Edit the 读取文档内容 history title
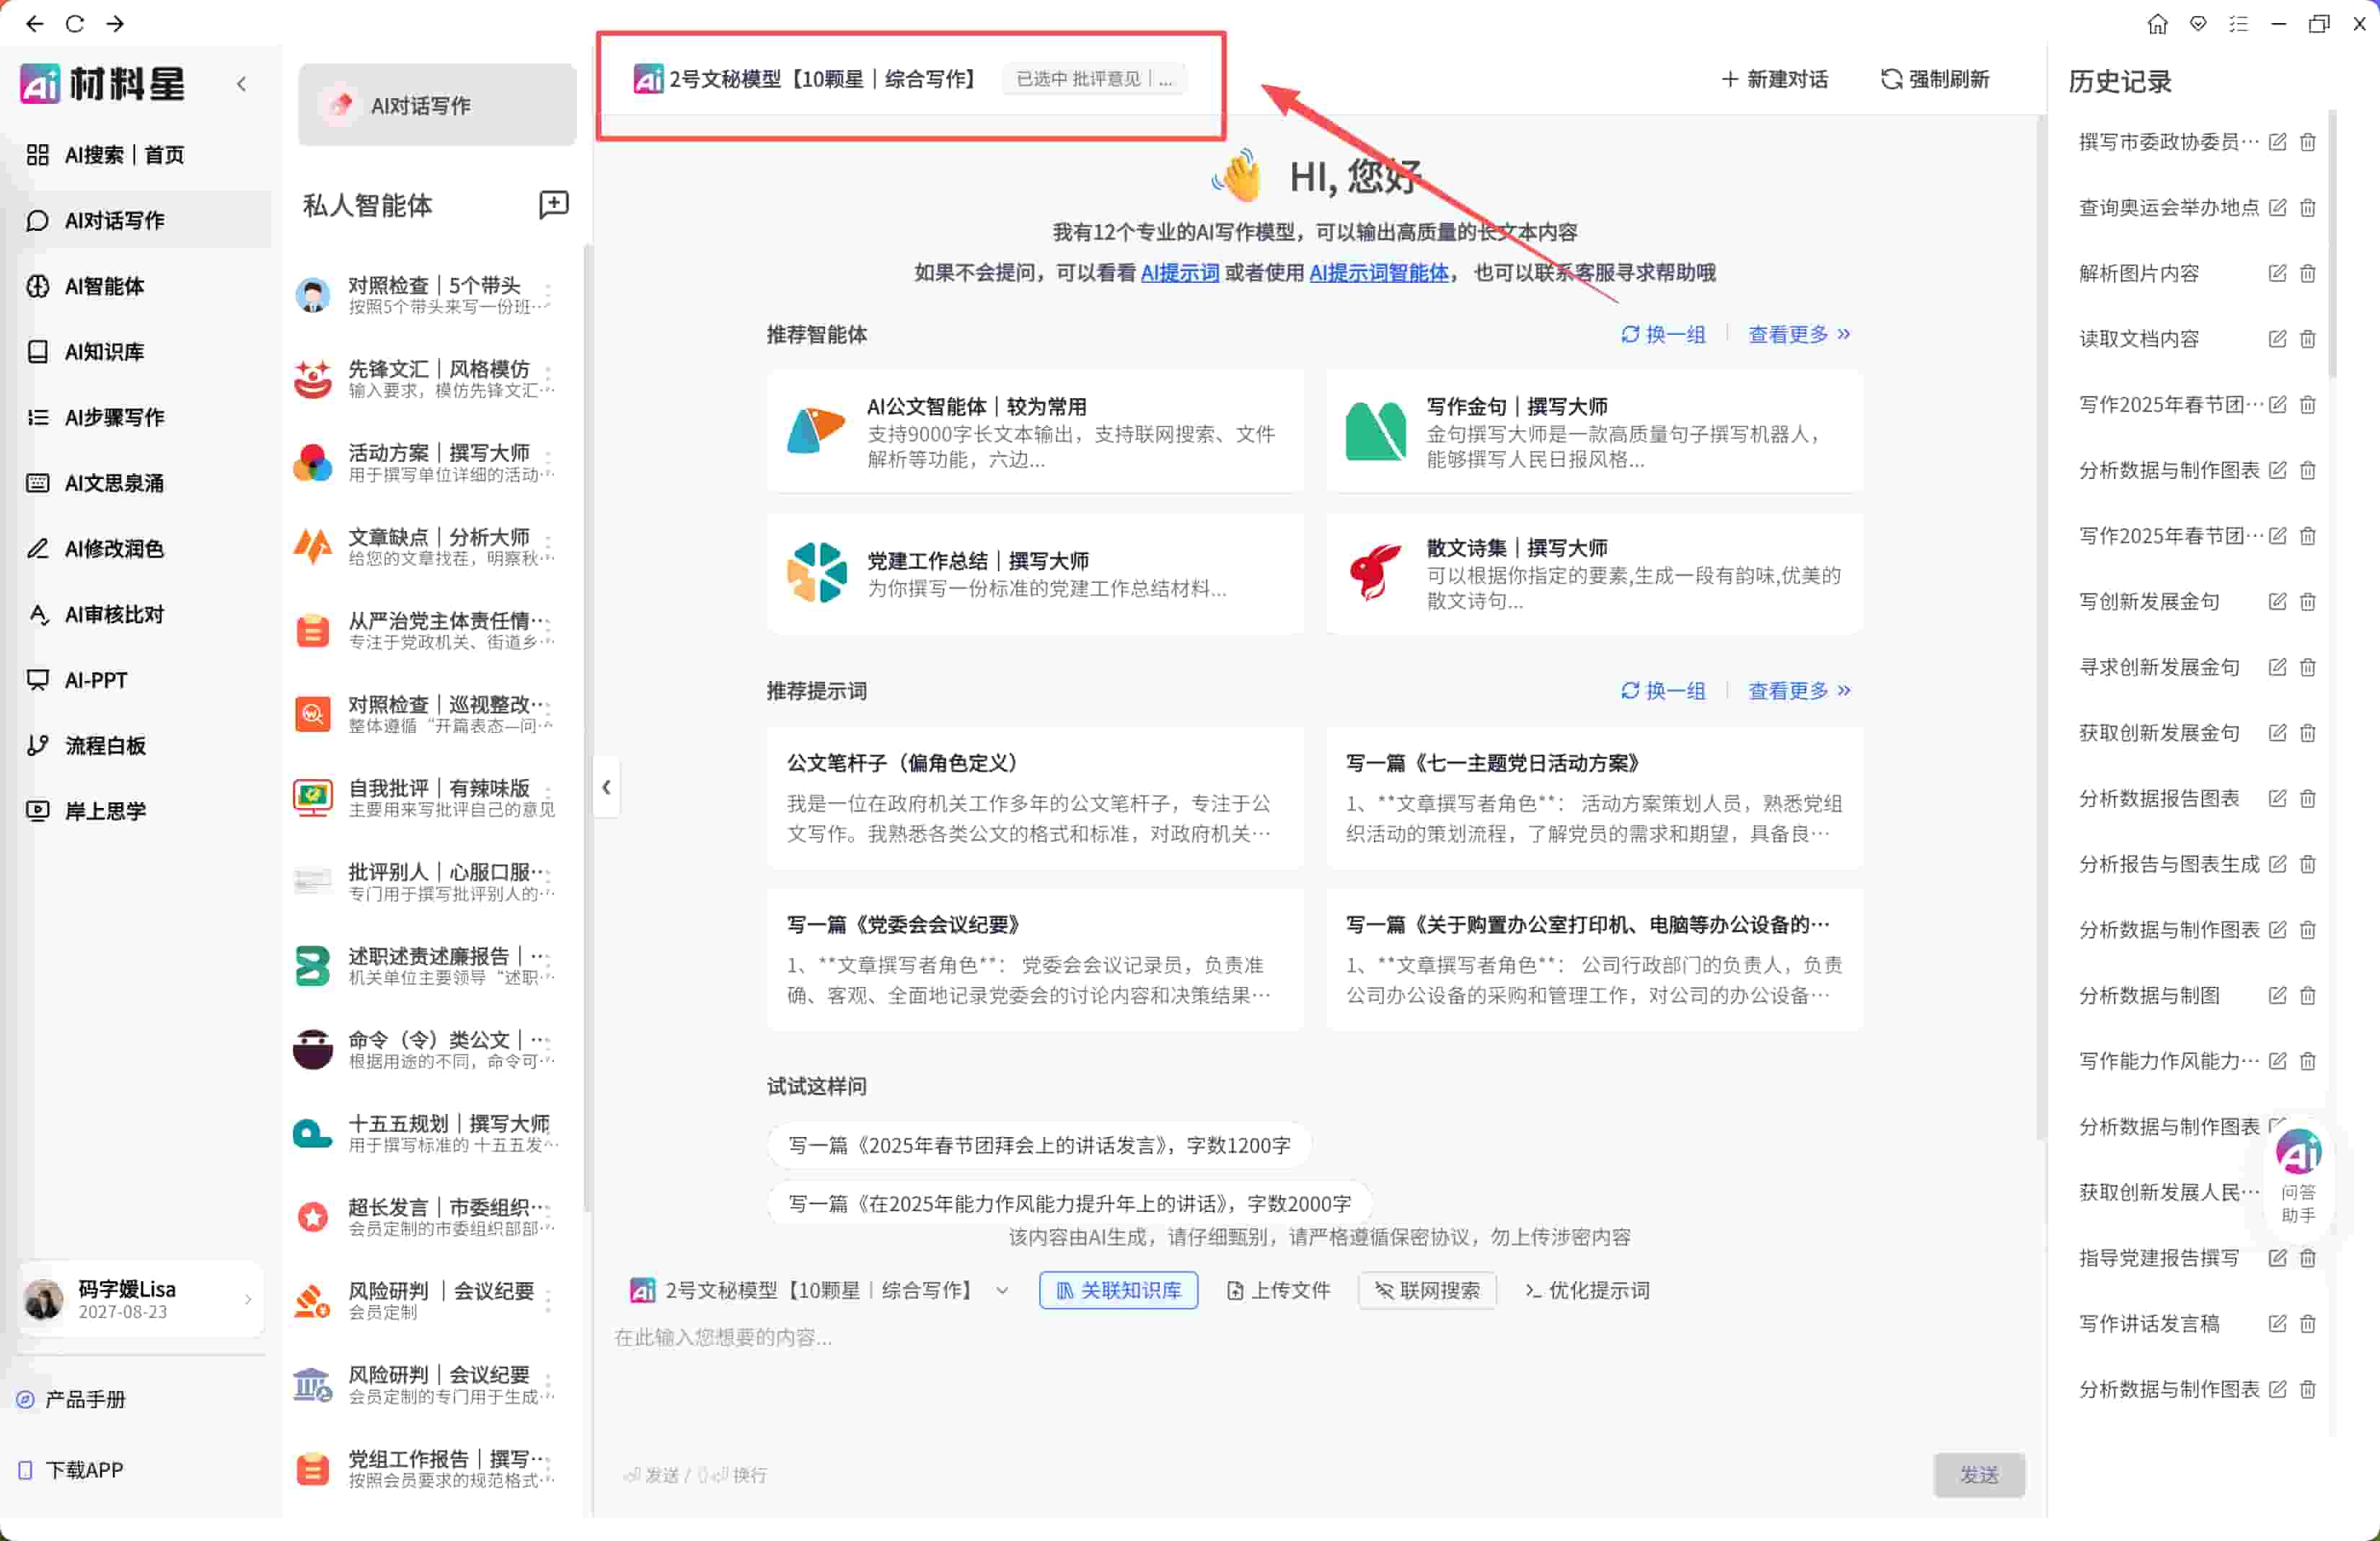Image resolution: width=2380 pixels, height=1541 pixels. point(2277,339)
